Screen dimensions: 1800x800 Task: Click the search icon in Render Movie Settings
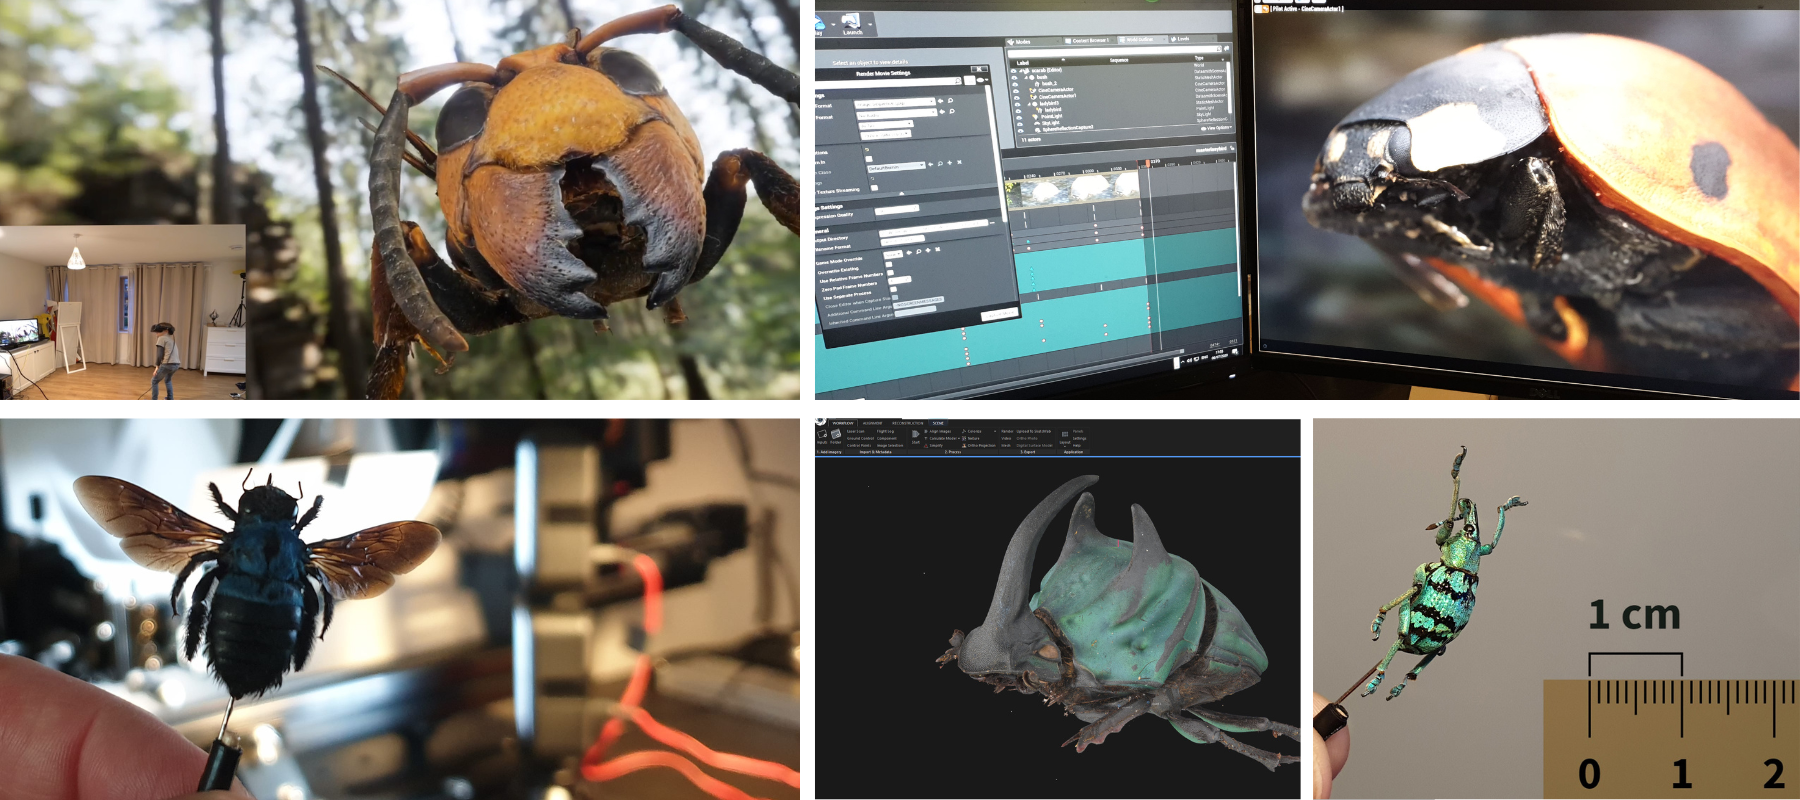[958, 81]
